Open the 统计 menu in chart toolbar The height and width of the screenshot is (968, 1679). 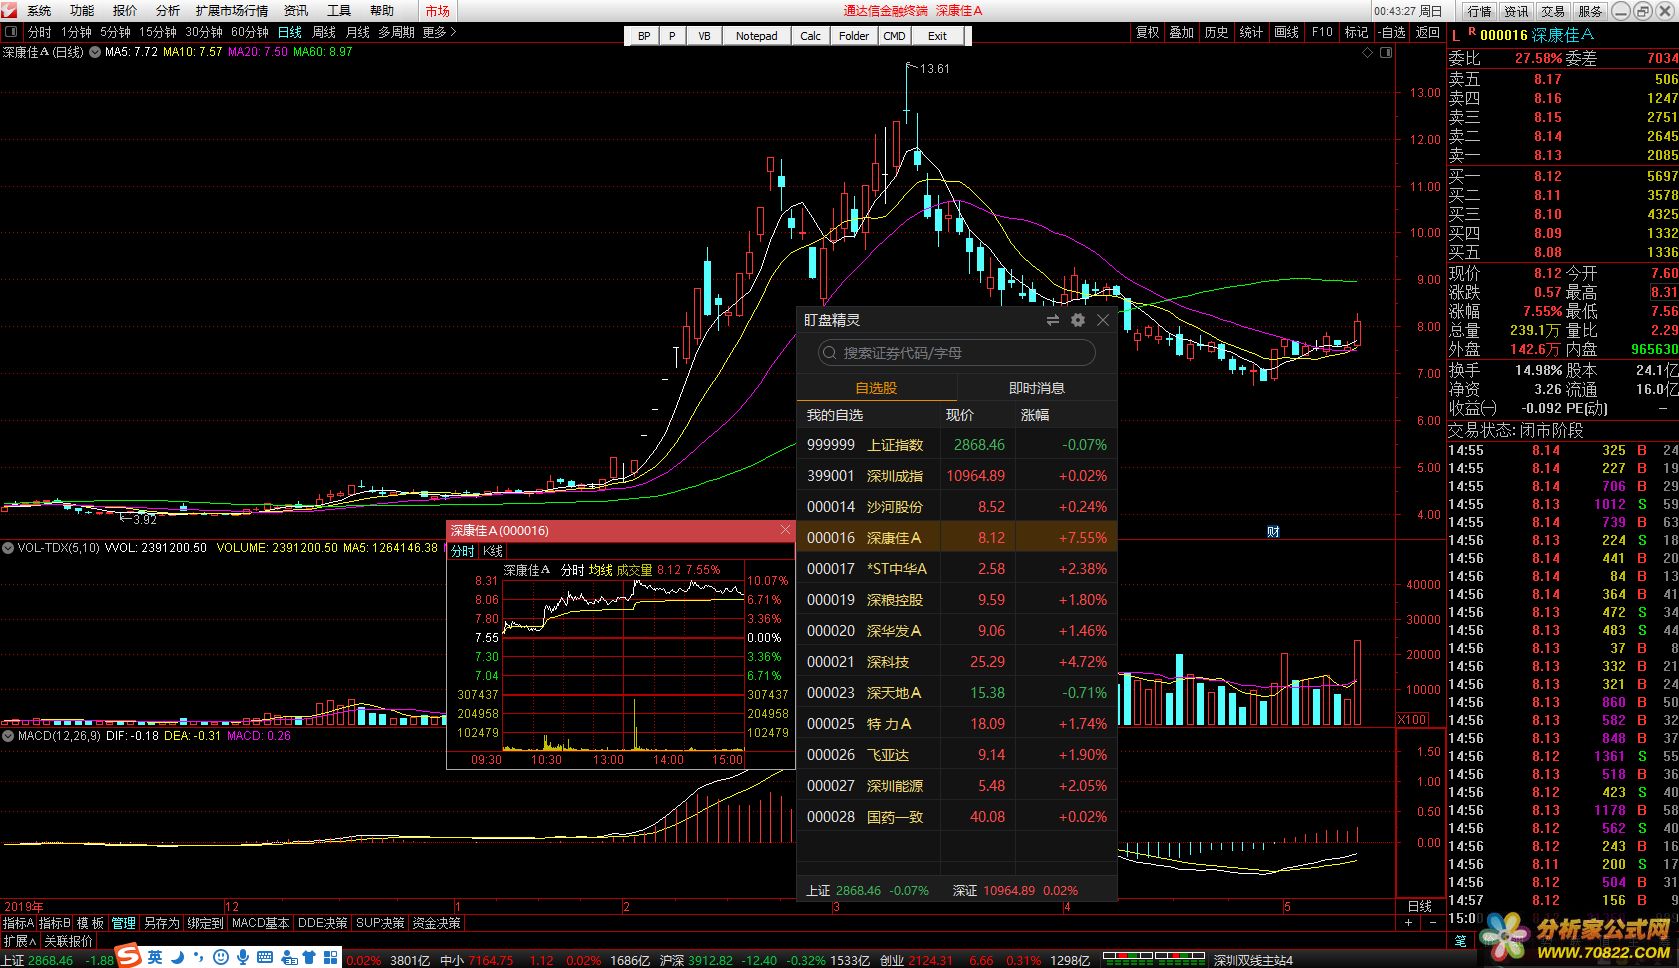(1251, 32)
